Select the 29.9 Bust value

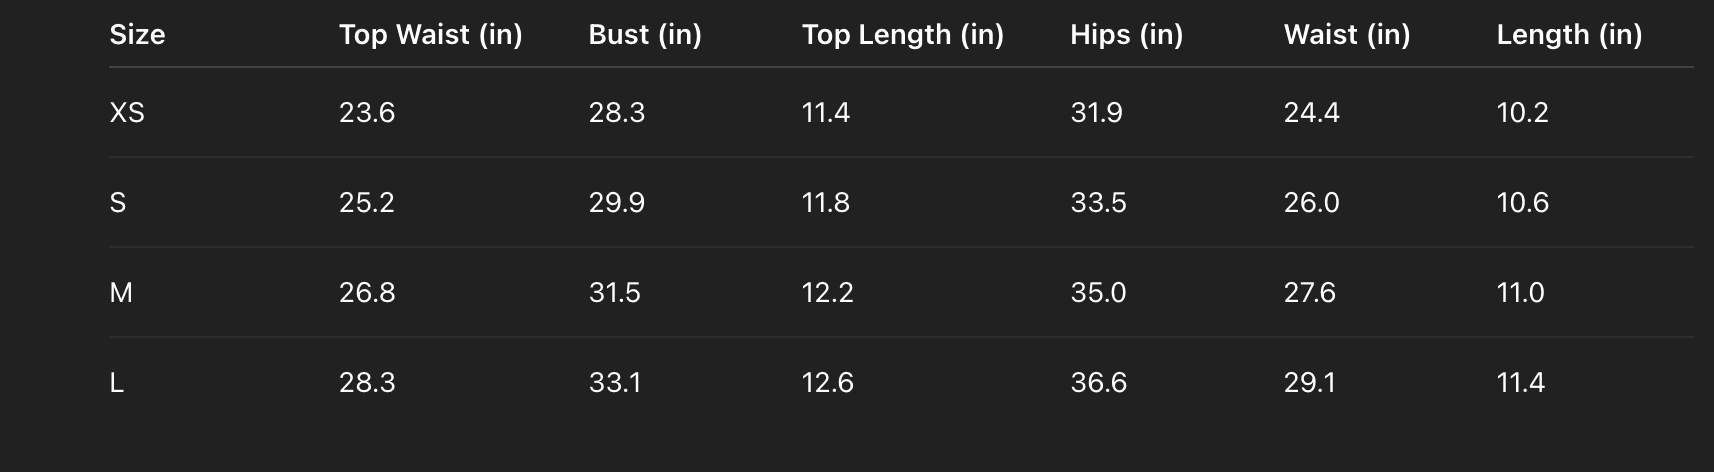(616, 203)
